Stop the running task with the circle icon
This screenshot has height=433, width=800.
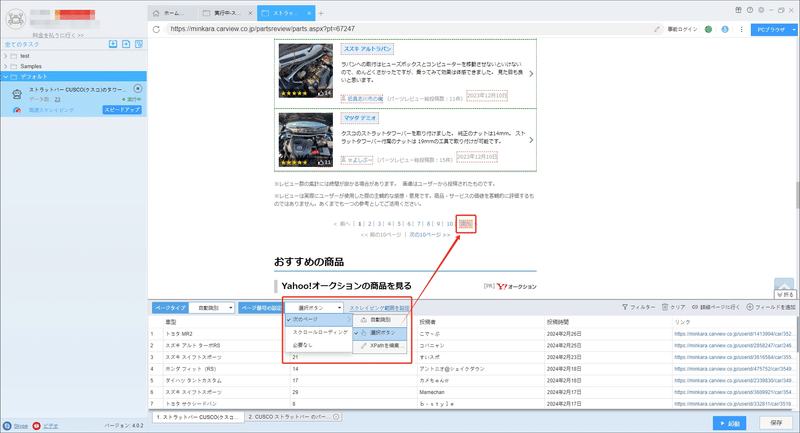[x=138, y=89]
